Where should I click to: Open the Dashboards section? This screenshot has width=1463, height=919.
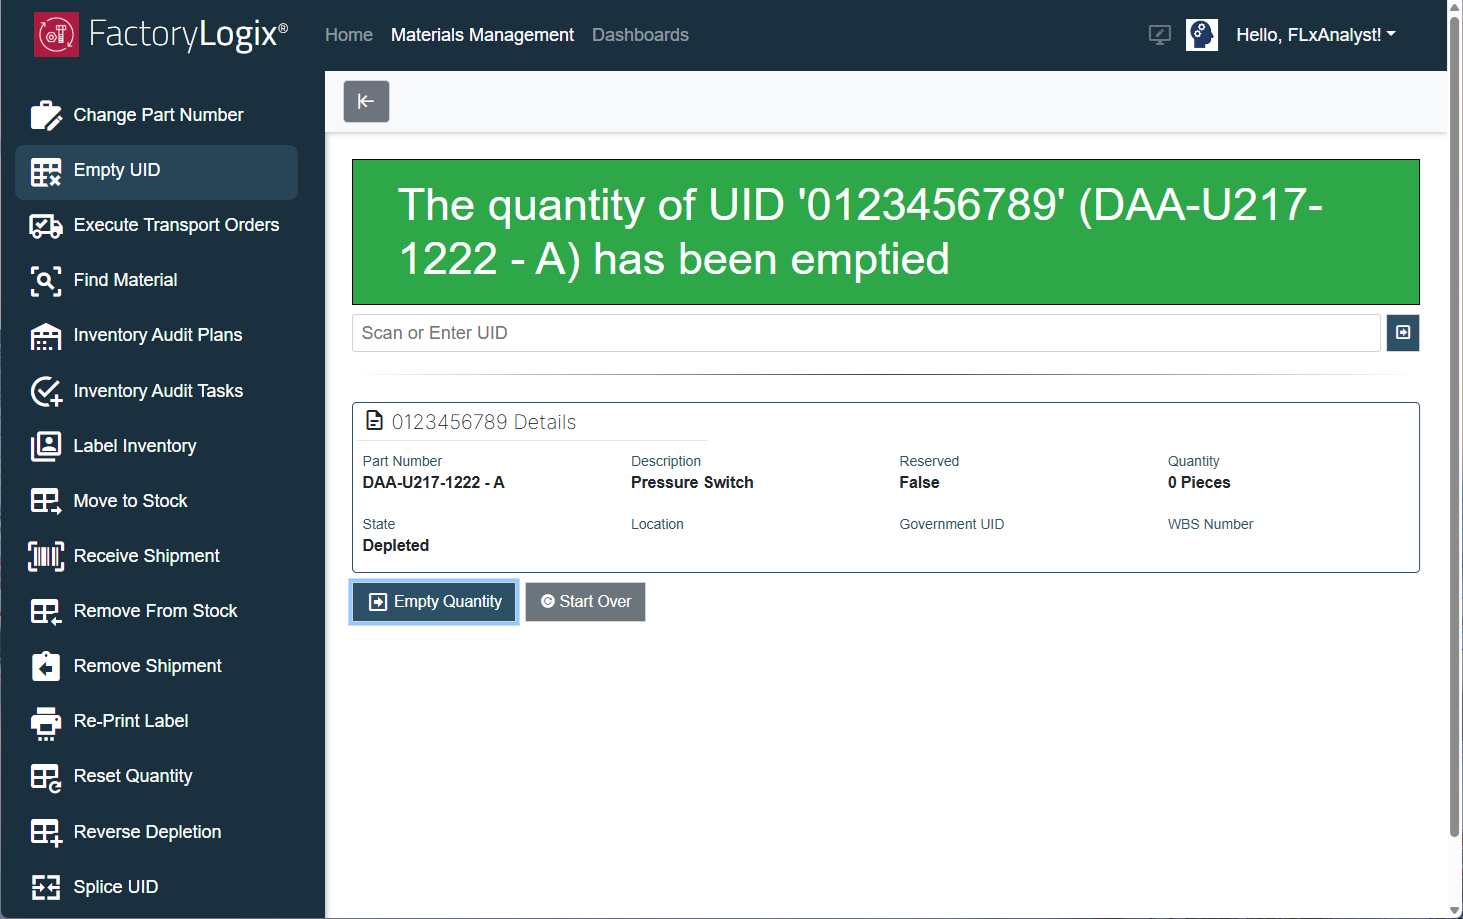(x=640, y=34)
